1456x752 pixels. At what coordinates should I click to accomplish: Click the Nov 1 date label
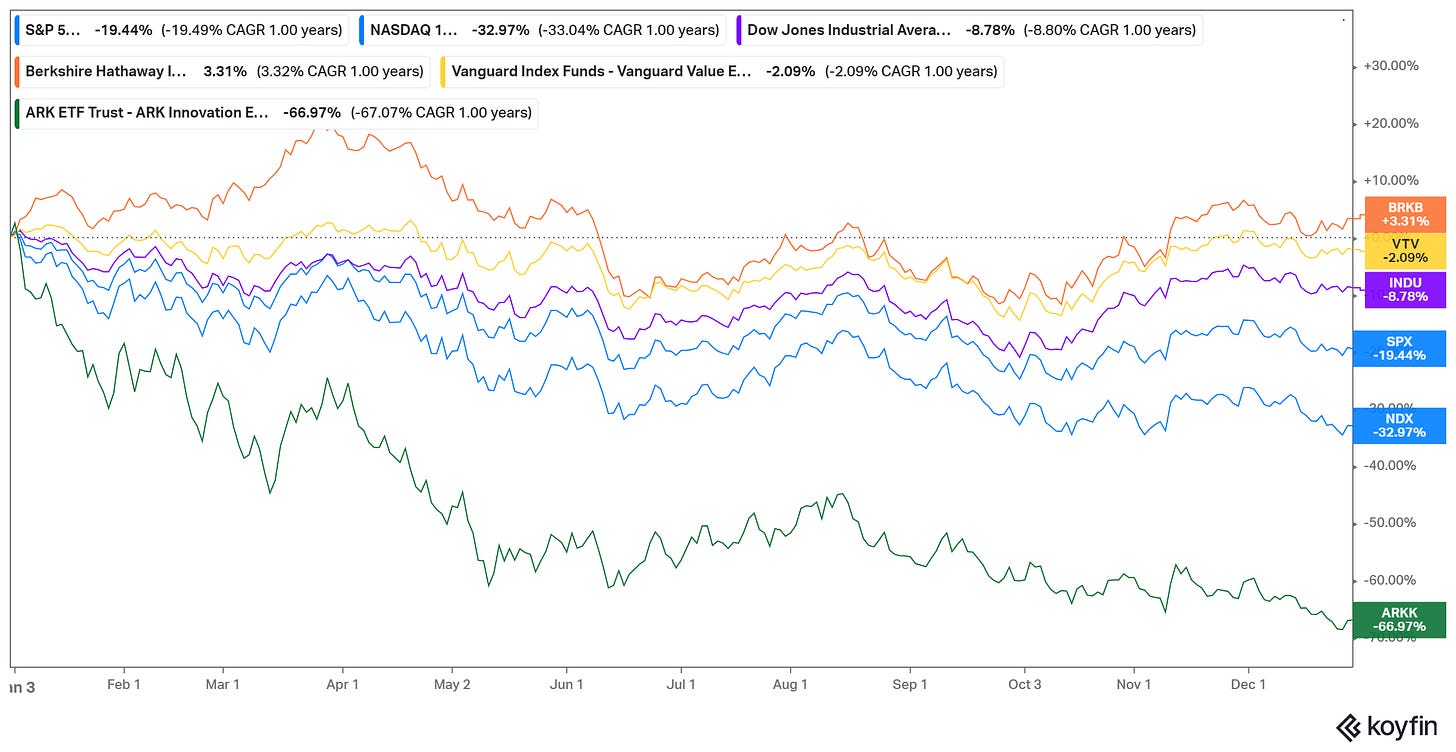1134,685
